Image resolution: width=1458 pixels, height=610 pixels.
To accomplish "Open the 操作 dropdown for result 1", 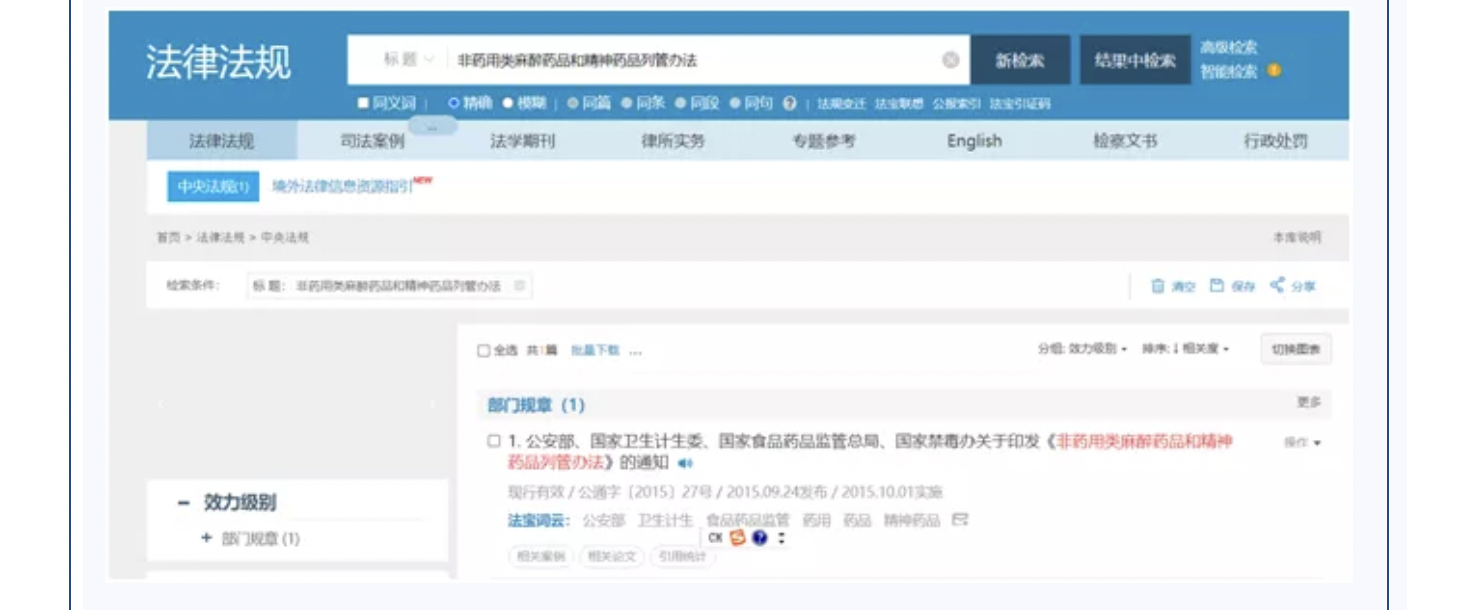I will [x=1303, y=442].
